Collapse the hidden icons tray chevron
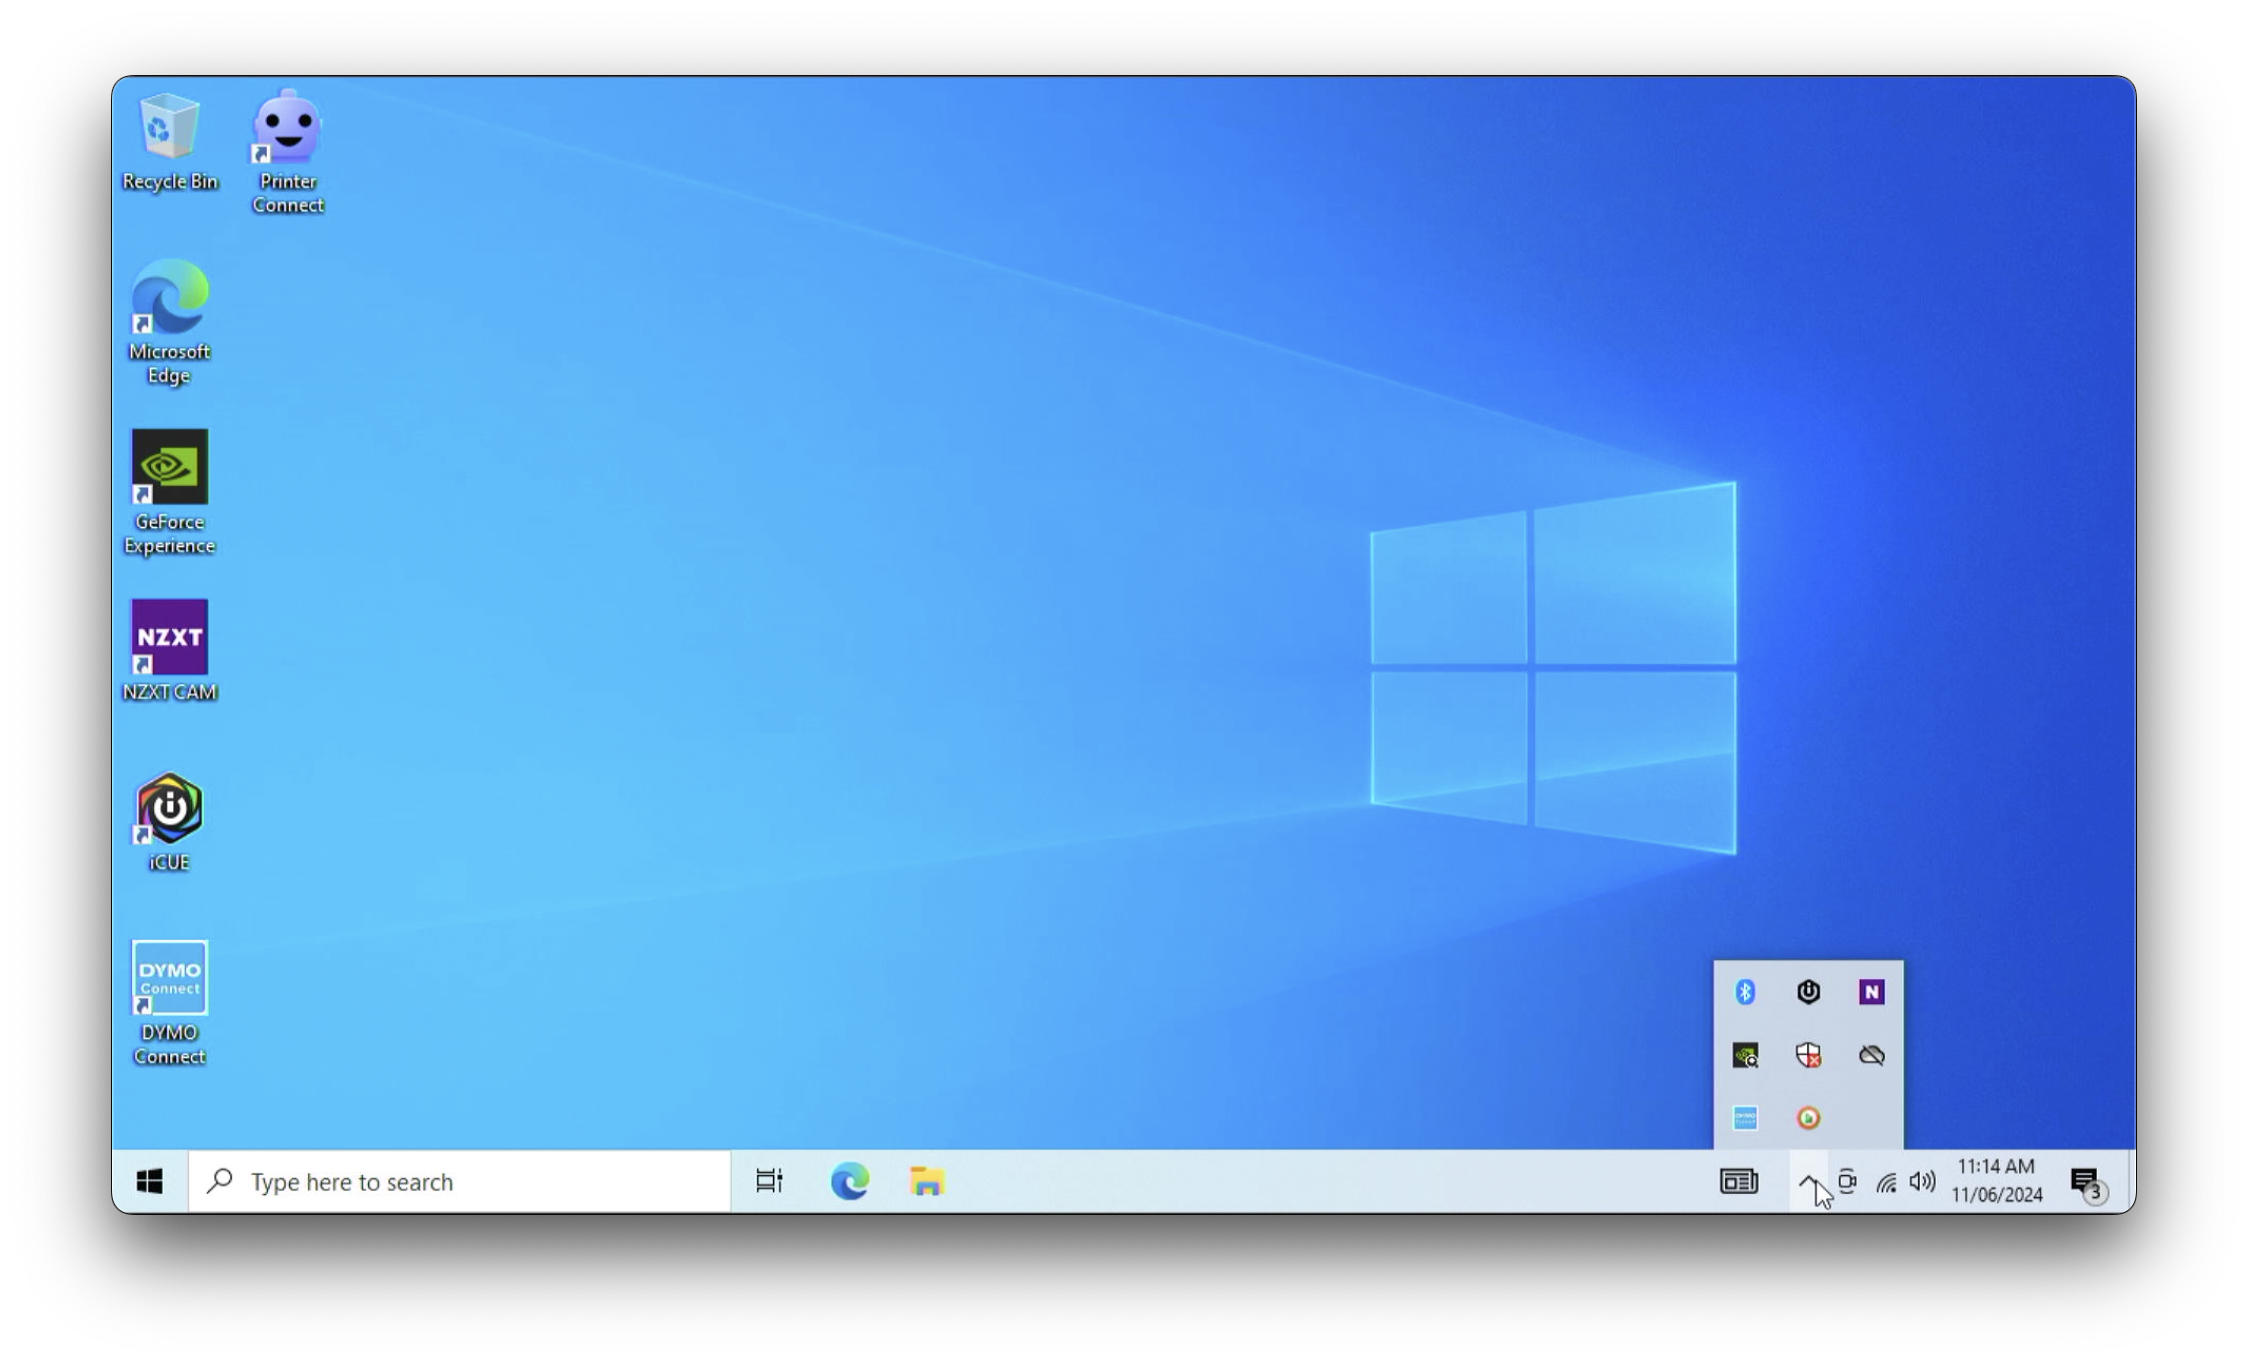 click(x=1808, y=1181)
